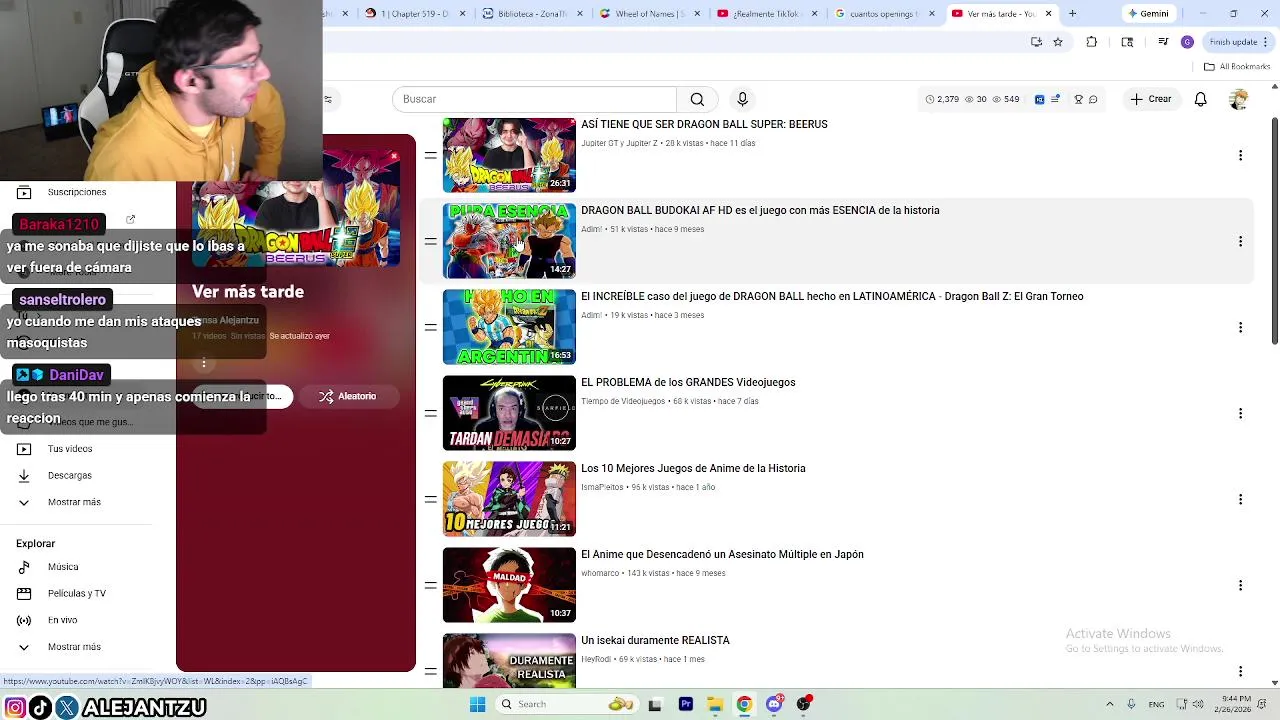This screenshot has width=1280, height=720.
Task: Open options for El Gran Torneo video
Action: click(1240, 327)
